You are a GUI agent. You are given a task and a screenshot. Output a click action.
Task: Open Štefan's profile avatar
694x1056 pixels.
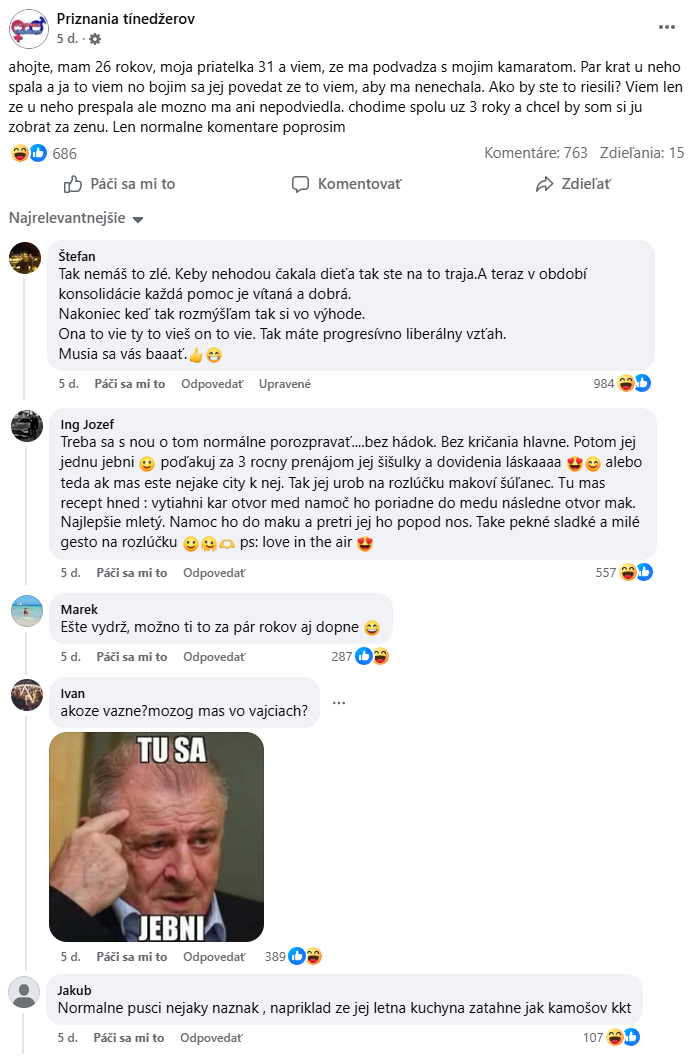coord(26,257)
